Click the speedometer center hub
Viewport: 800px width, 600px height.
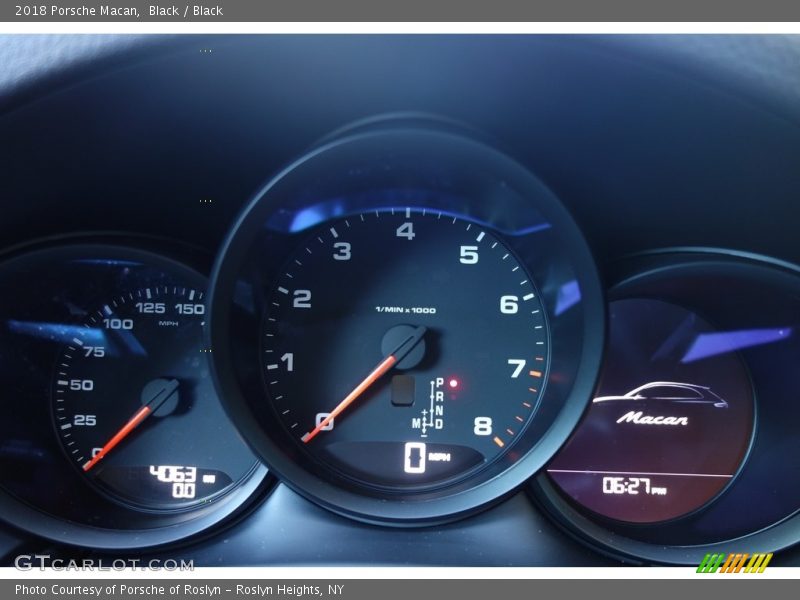[161, 397]
